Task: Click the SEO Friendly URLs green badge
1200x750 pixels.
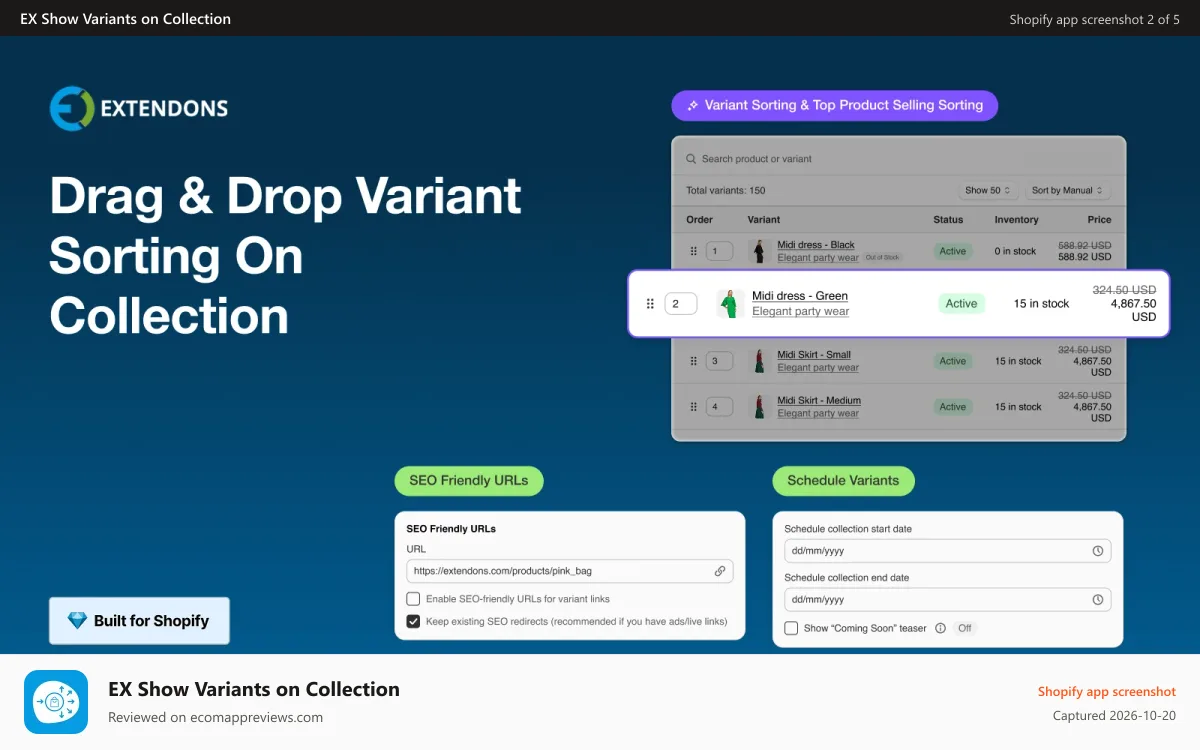Action: tap(469, 480)
